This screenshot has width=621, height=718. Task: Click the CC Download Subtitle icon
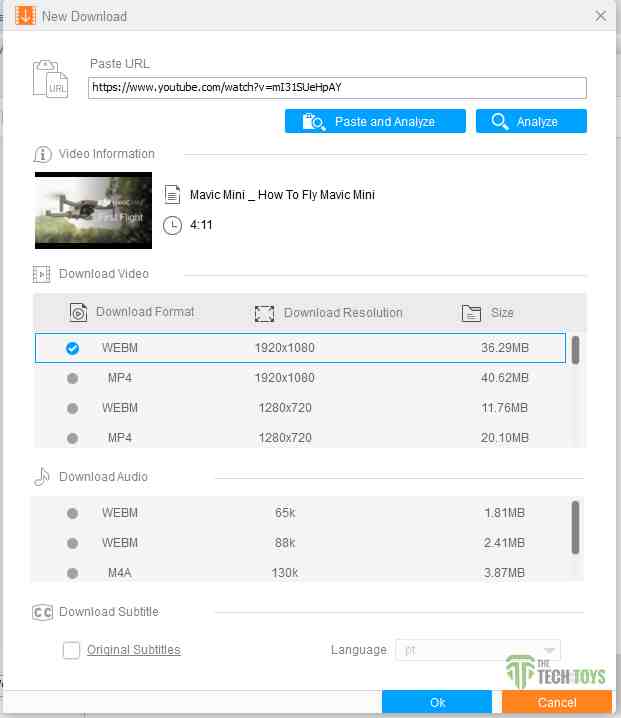pyautogui.click(x=43, y=612)
